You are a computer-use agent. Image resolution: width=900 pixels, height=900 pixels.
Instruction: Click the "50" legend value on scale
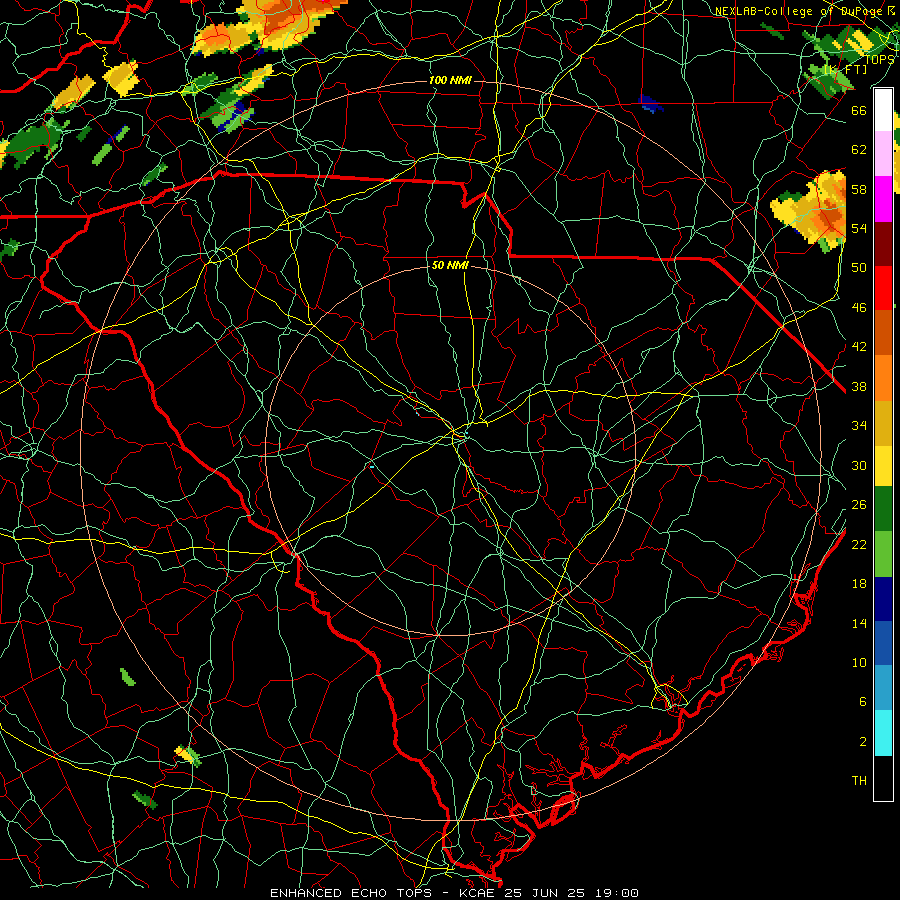pyautogui.click(x=859, y=267)
